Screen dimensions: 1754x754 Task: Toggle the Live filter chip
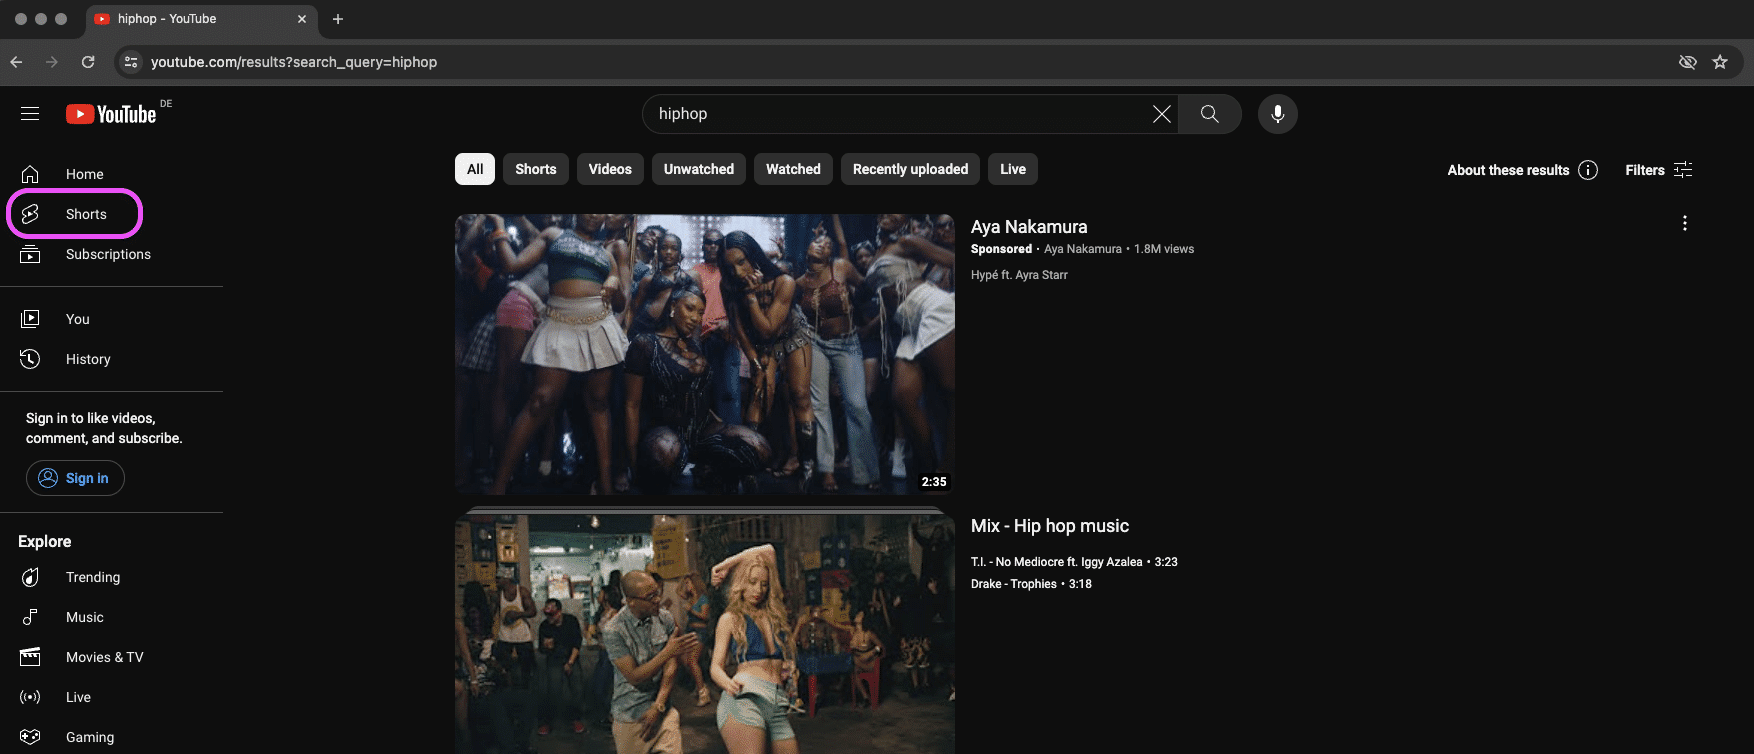(x=1012, y=169)
